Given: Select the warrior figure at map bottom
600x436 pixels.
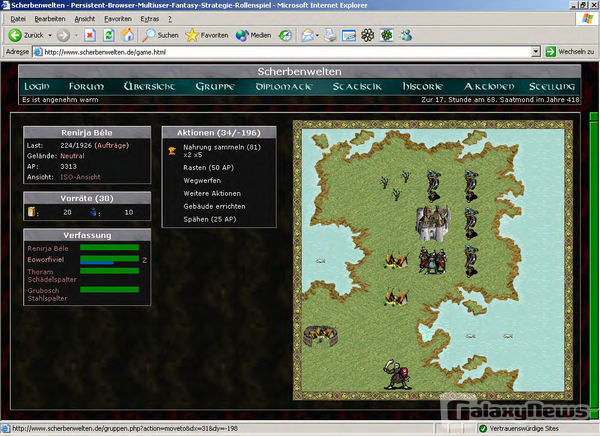Looking at the screenshot, I should click(x=395, y=373).
